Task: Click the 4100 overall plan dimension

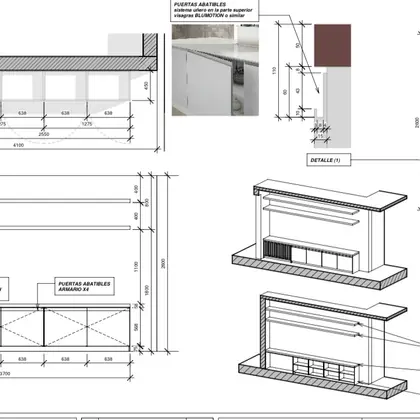Action: pyautogui.click(x=18, y=145)
